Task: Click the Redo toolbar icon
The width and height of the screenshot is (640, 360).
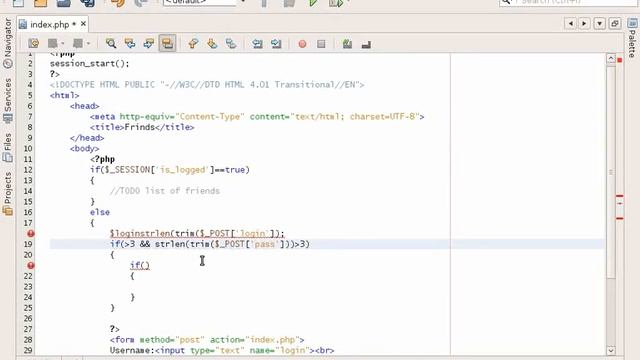Action: pyautogui.click(x=141, y=3)
